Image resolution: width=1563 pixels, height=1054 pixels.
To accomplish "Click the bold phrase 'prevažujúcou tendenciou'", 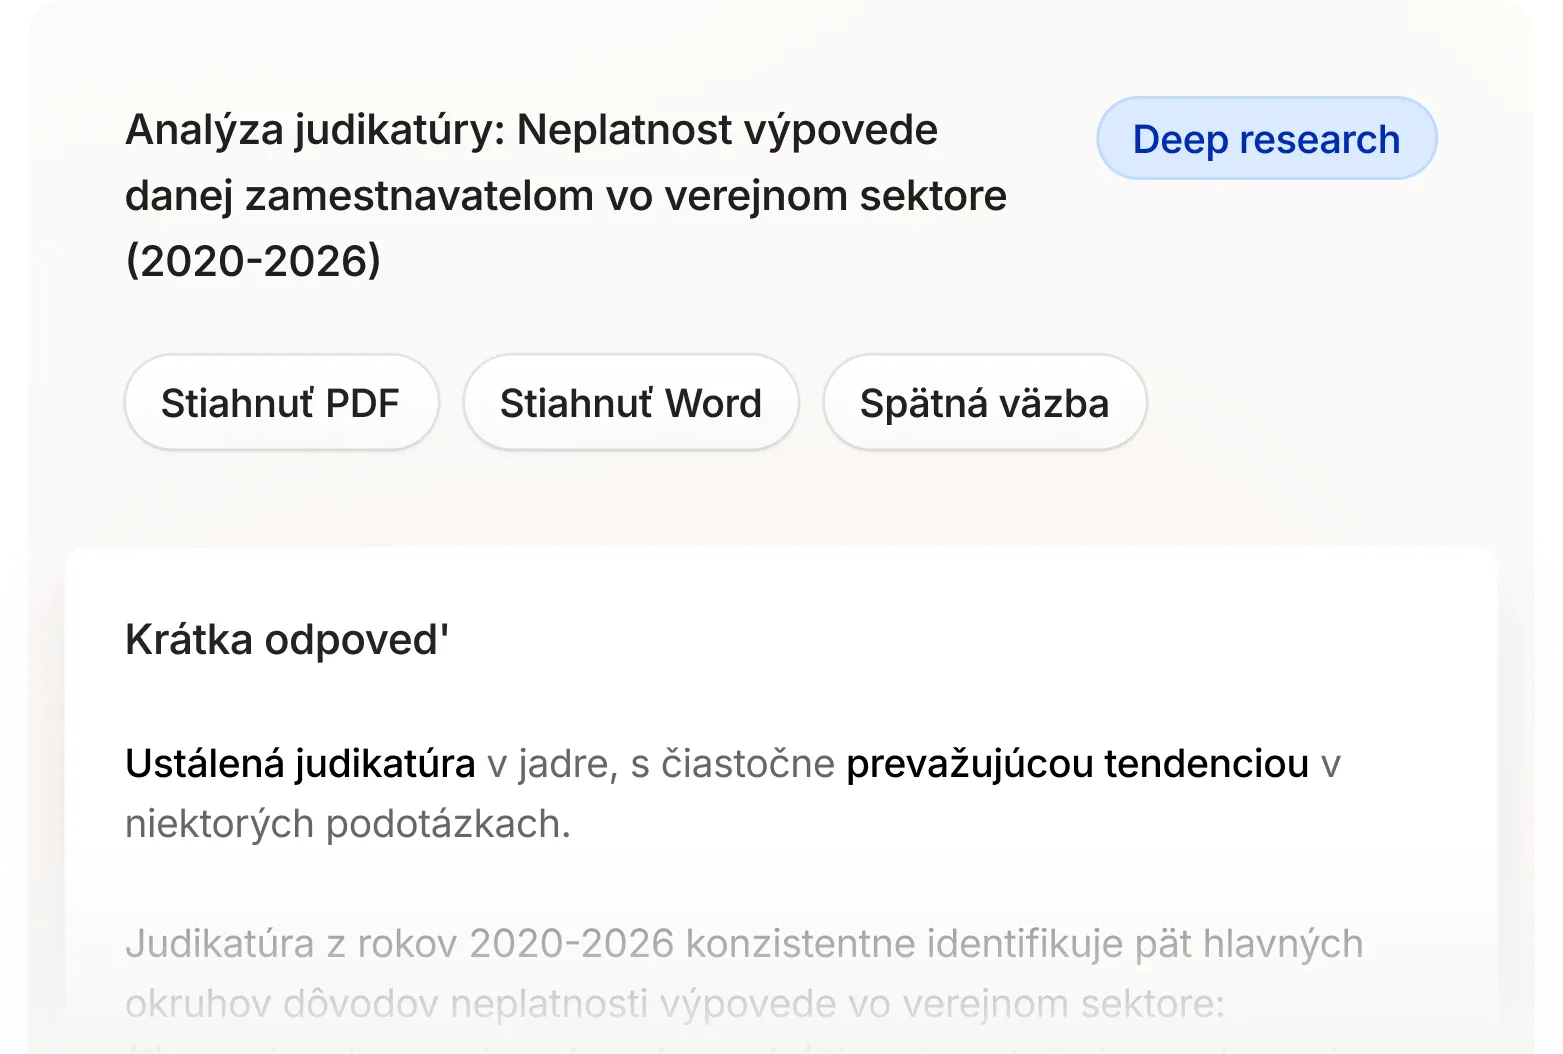I will (1077, 764).
